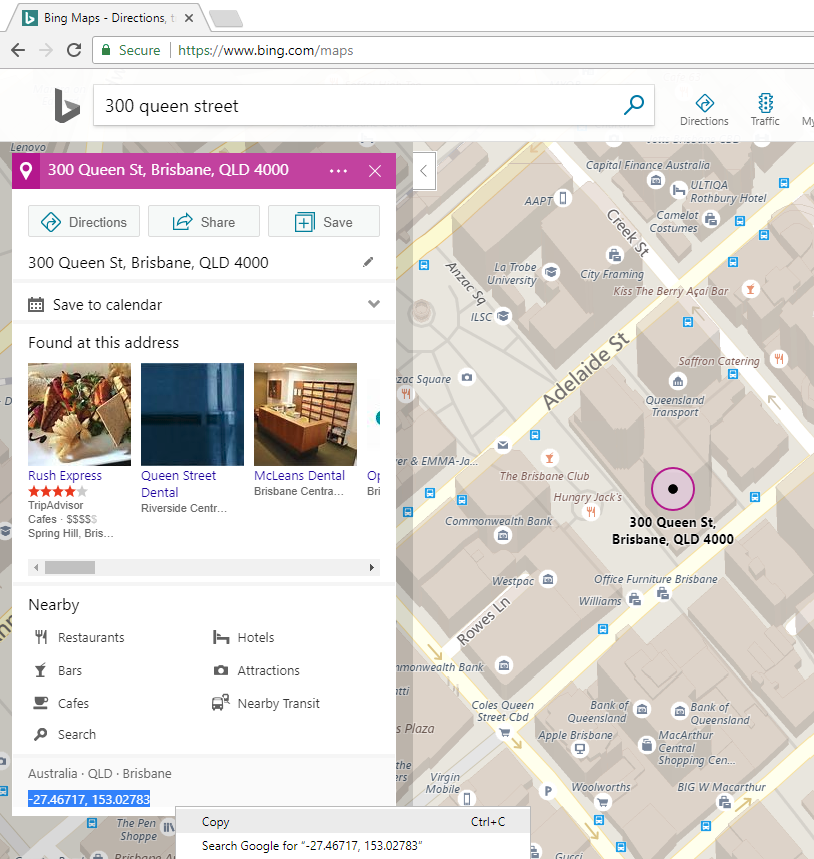814x859 pixels.
Task: Click the Apple Brisbane store icon
Action: 580,749
